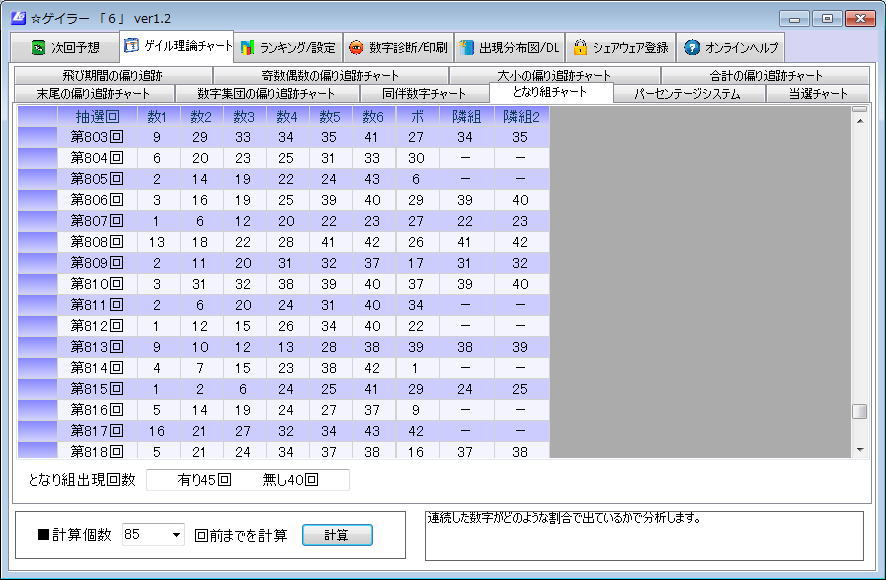This screenshot has height=580, width=886.
Task: Click the vertical scrollbar thumb
Action: point(860,411)
